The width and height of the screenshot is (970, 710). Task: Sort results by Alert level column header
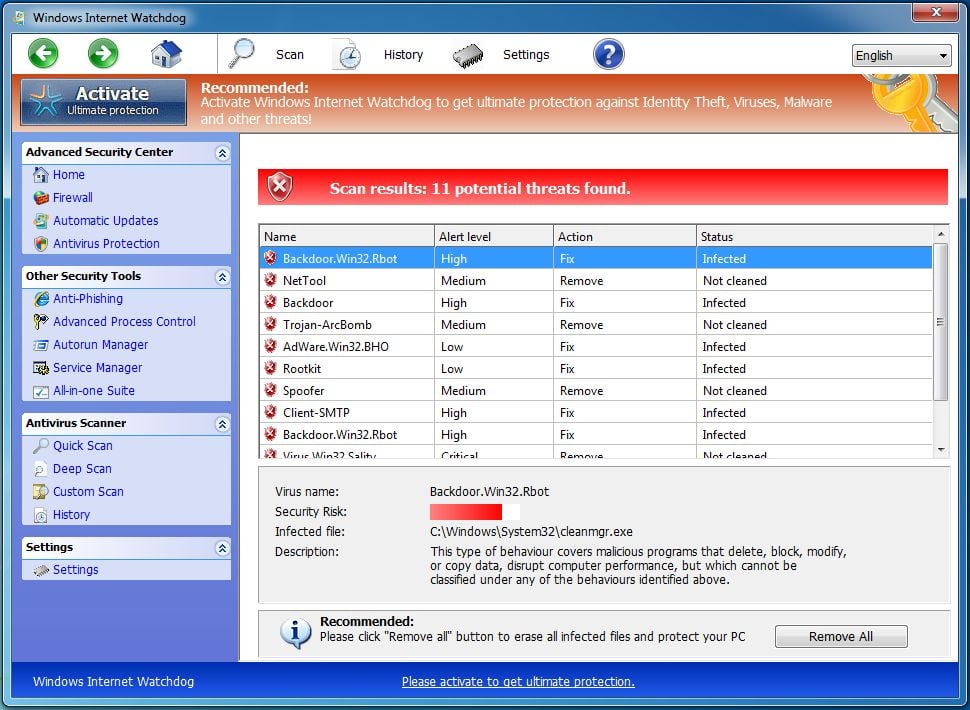493,237
